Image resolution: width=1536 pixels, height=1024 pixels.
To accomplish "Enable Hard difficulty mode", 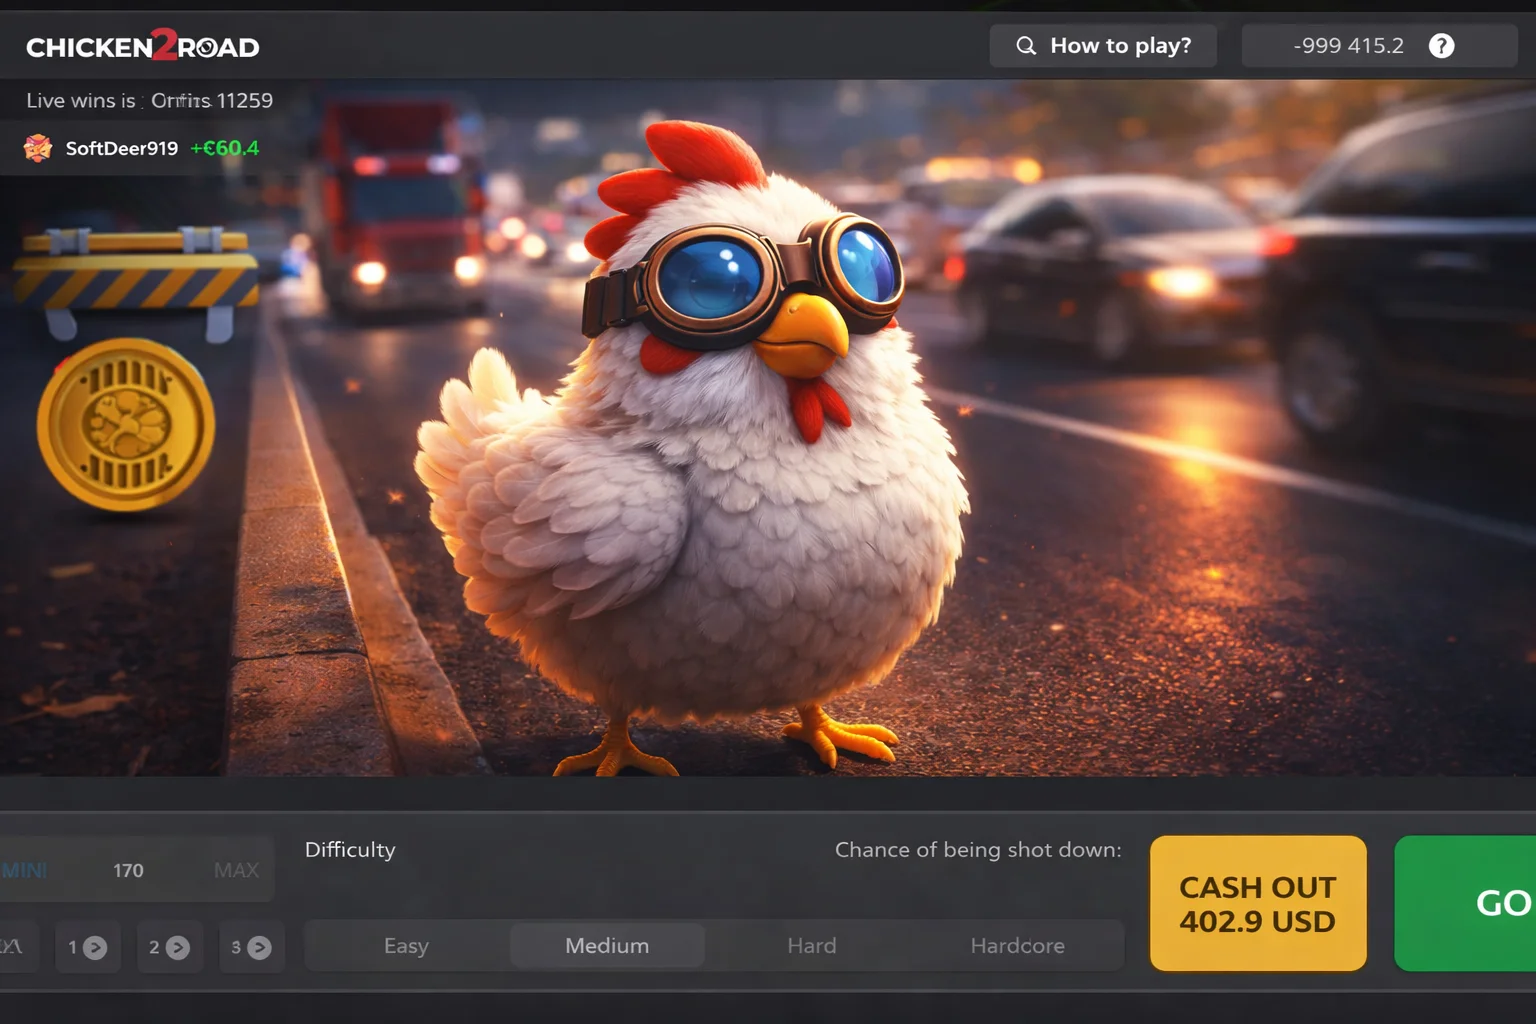I will click(812, 945).
